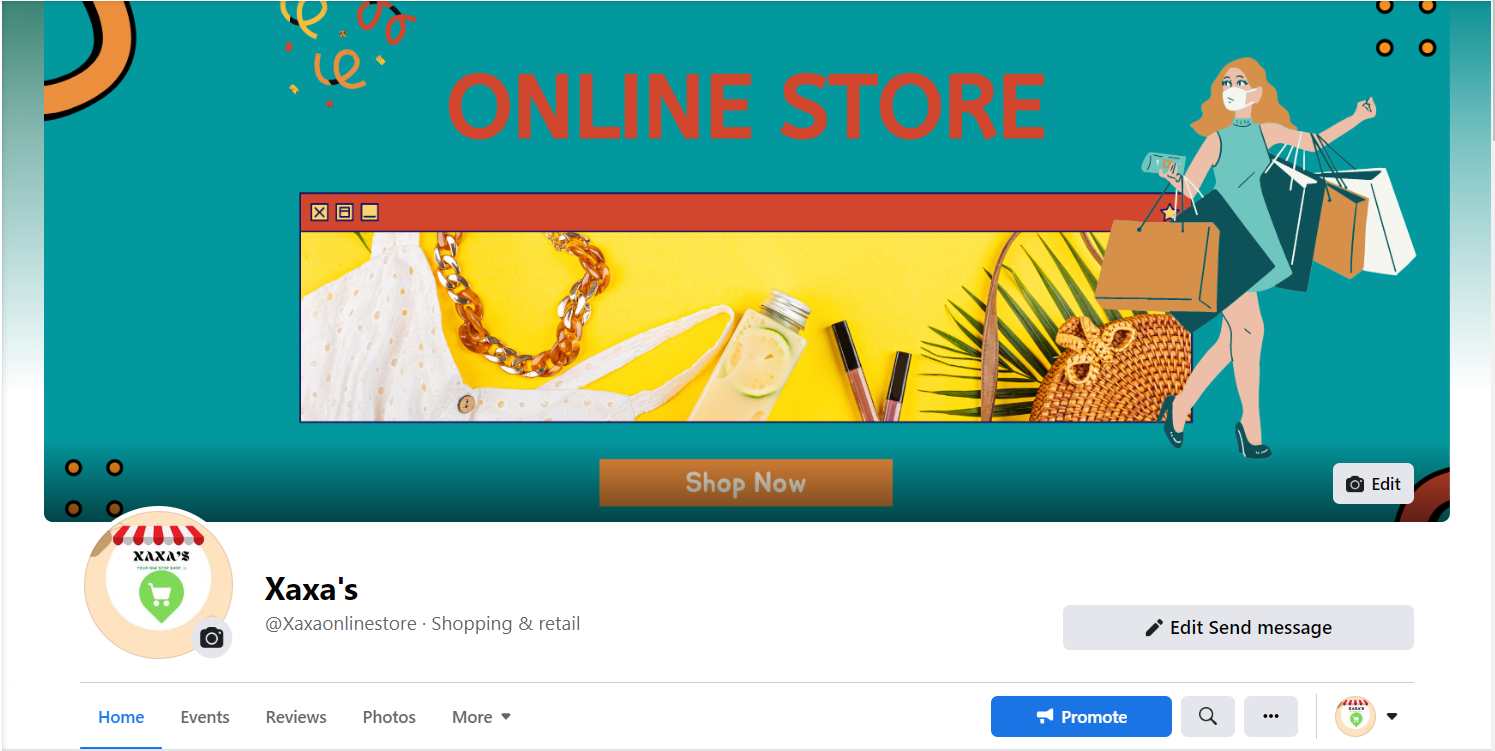Click the pencil icon on Edit Send message
Viewport: 1495px width, 751px height.
click(x=1154, y=628)
